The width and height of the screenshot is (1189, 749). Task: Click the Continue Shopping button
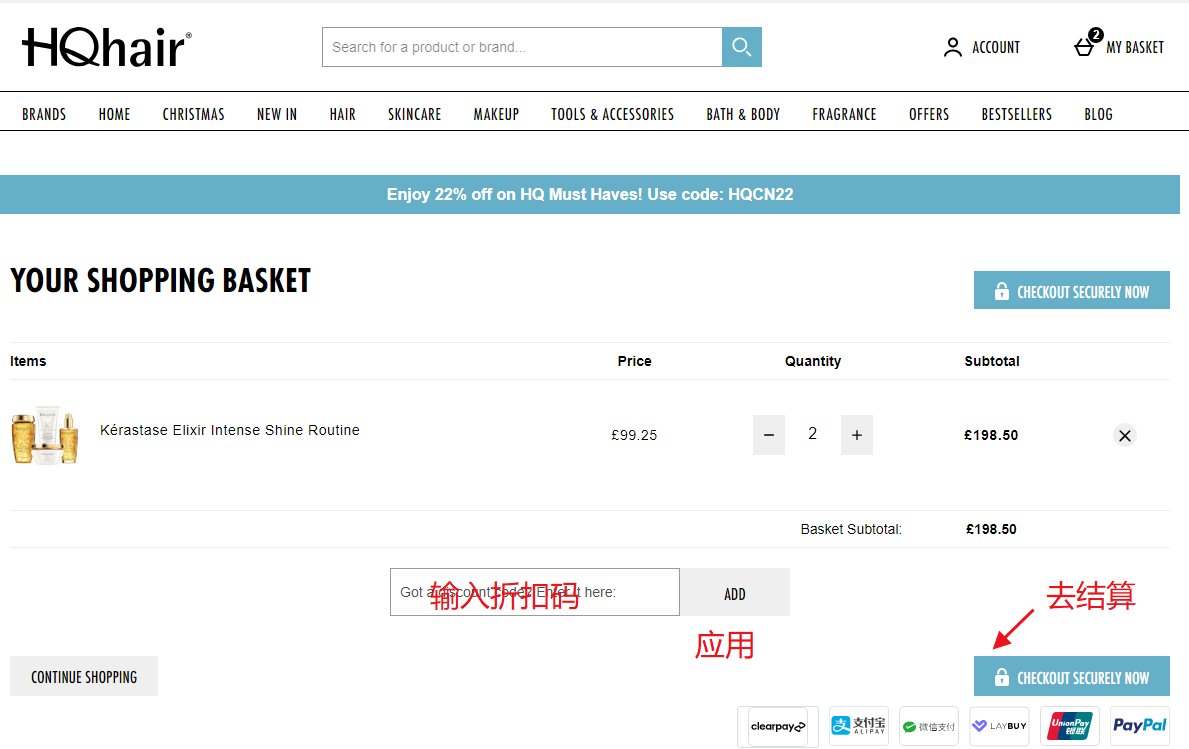coord(84,676)
